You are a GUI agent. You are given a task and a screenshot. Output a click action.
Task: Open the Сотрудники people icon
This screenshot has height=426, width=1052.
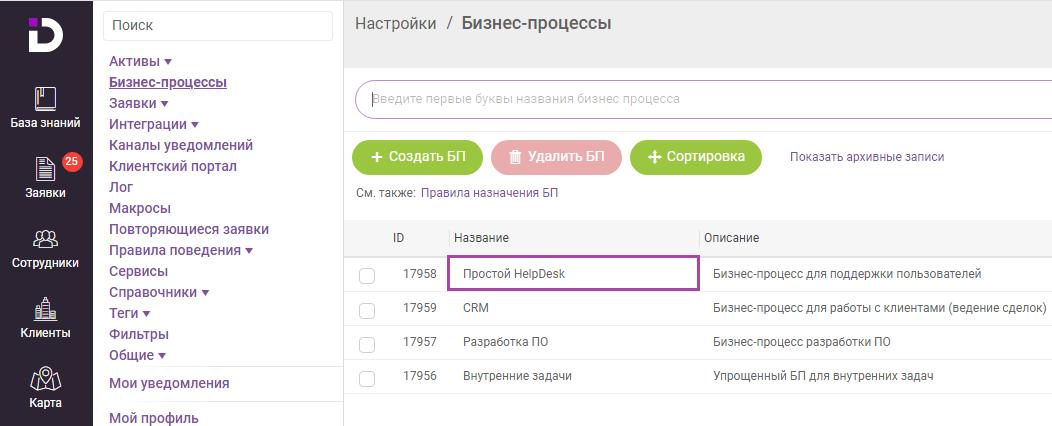tap(46, 239)
